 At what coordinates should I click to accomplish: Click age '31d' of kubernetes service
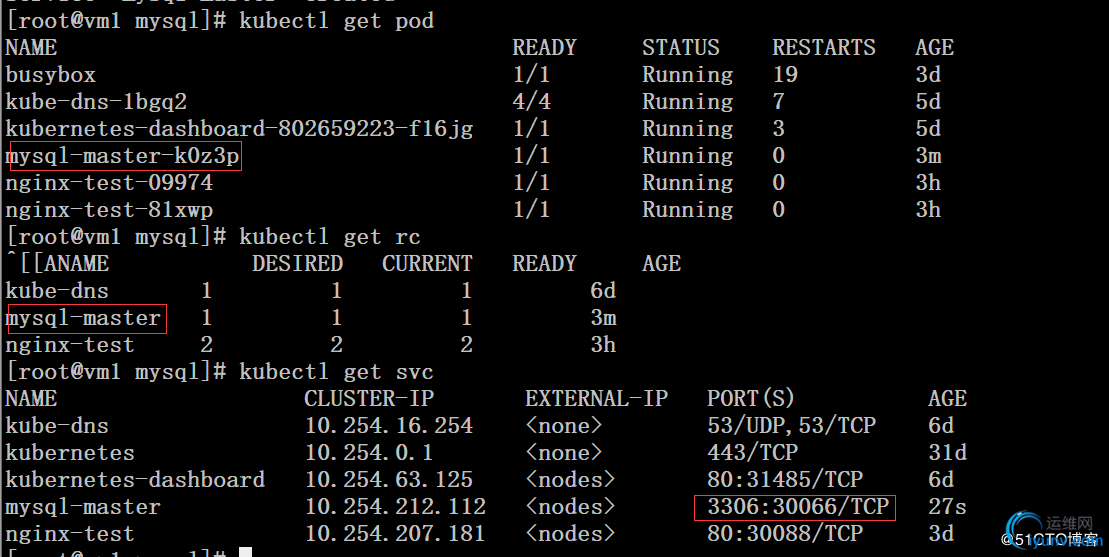click(948, 452)
